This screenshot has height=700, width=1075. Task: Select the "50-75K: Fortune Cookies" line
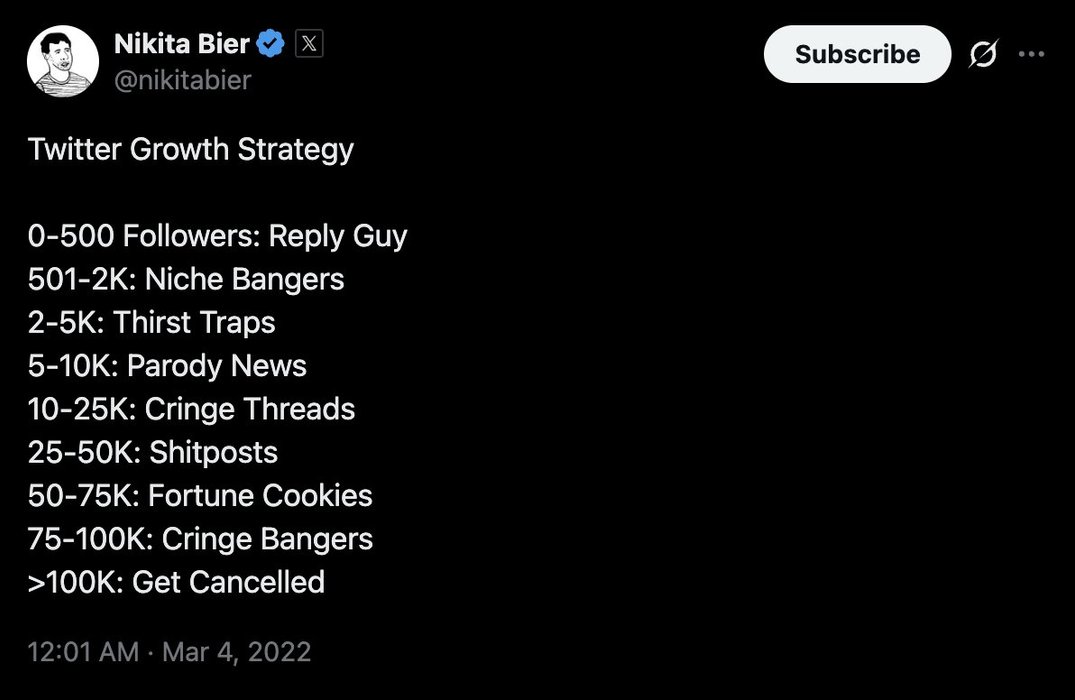pyautogui.click(x=200, y=495)
